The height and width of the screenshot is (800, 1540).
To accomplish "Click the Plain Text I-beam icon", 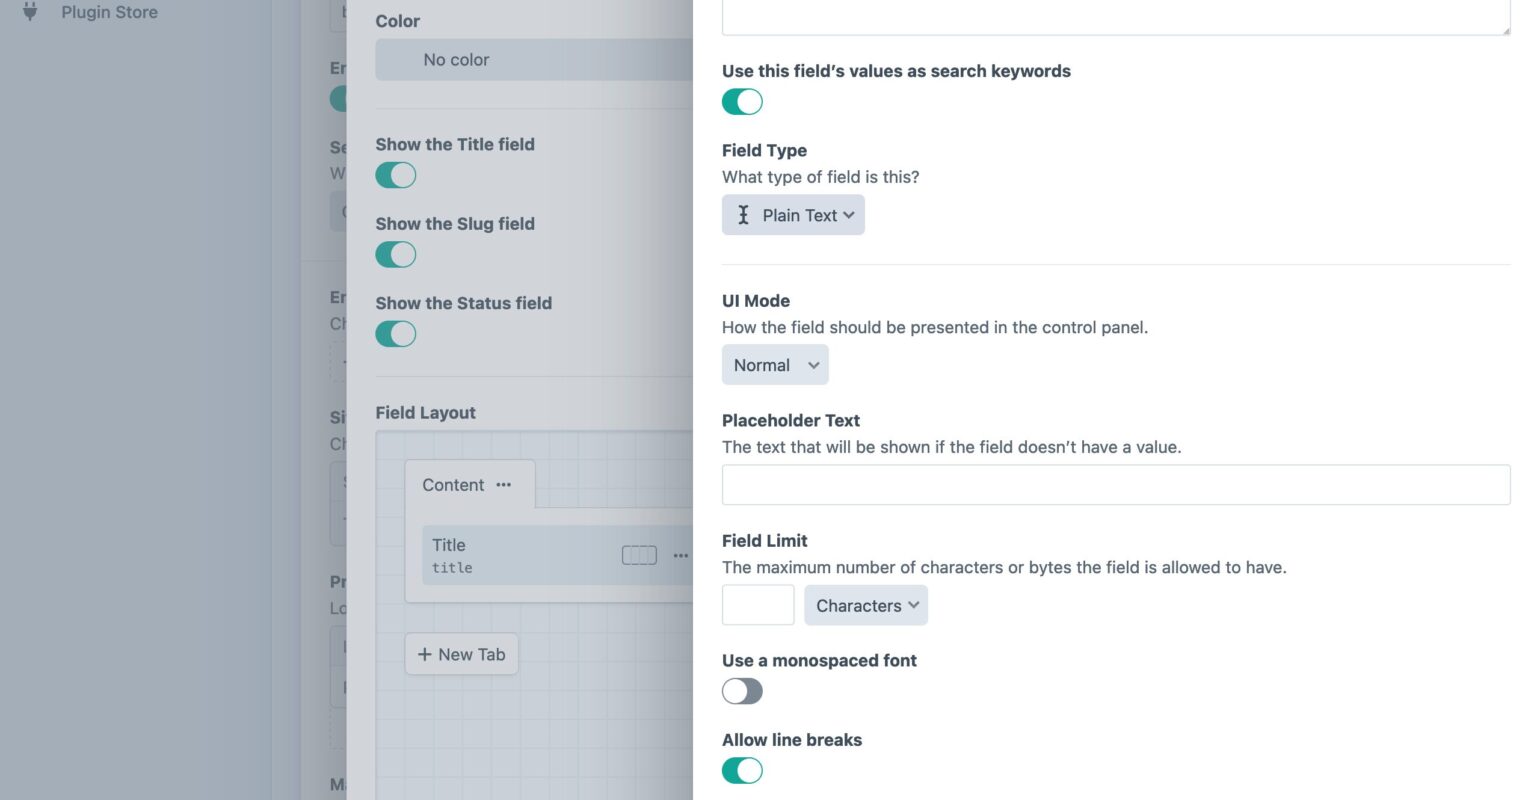I will tap(743, 215).
